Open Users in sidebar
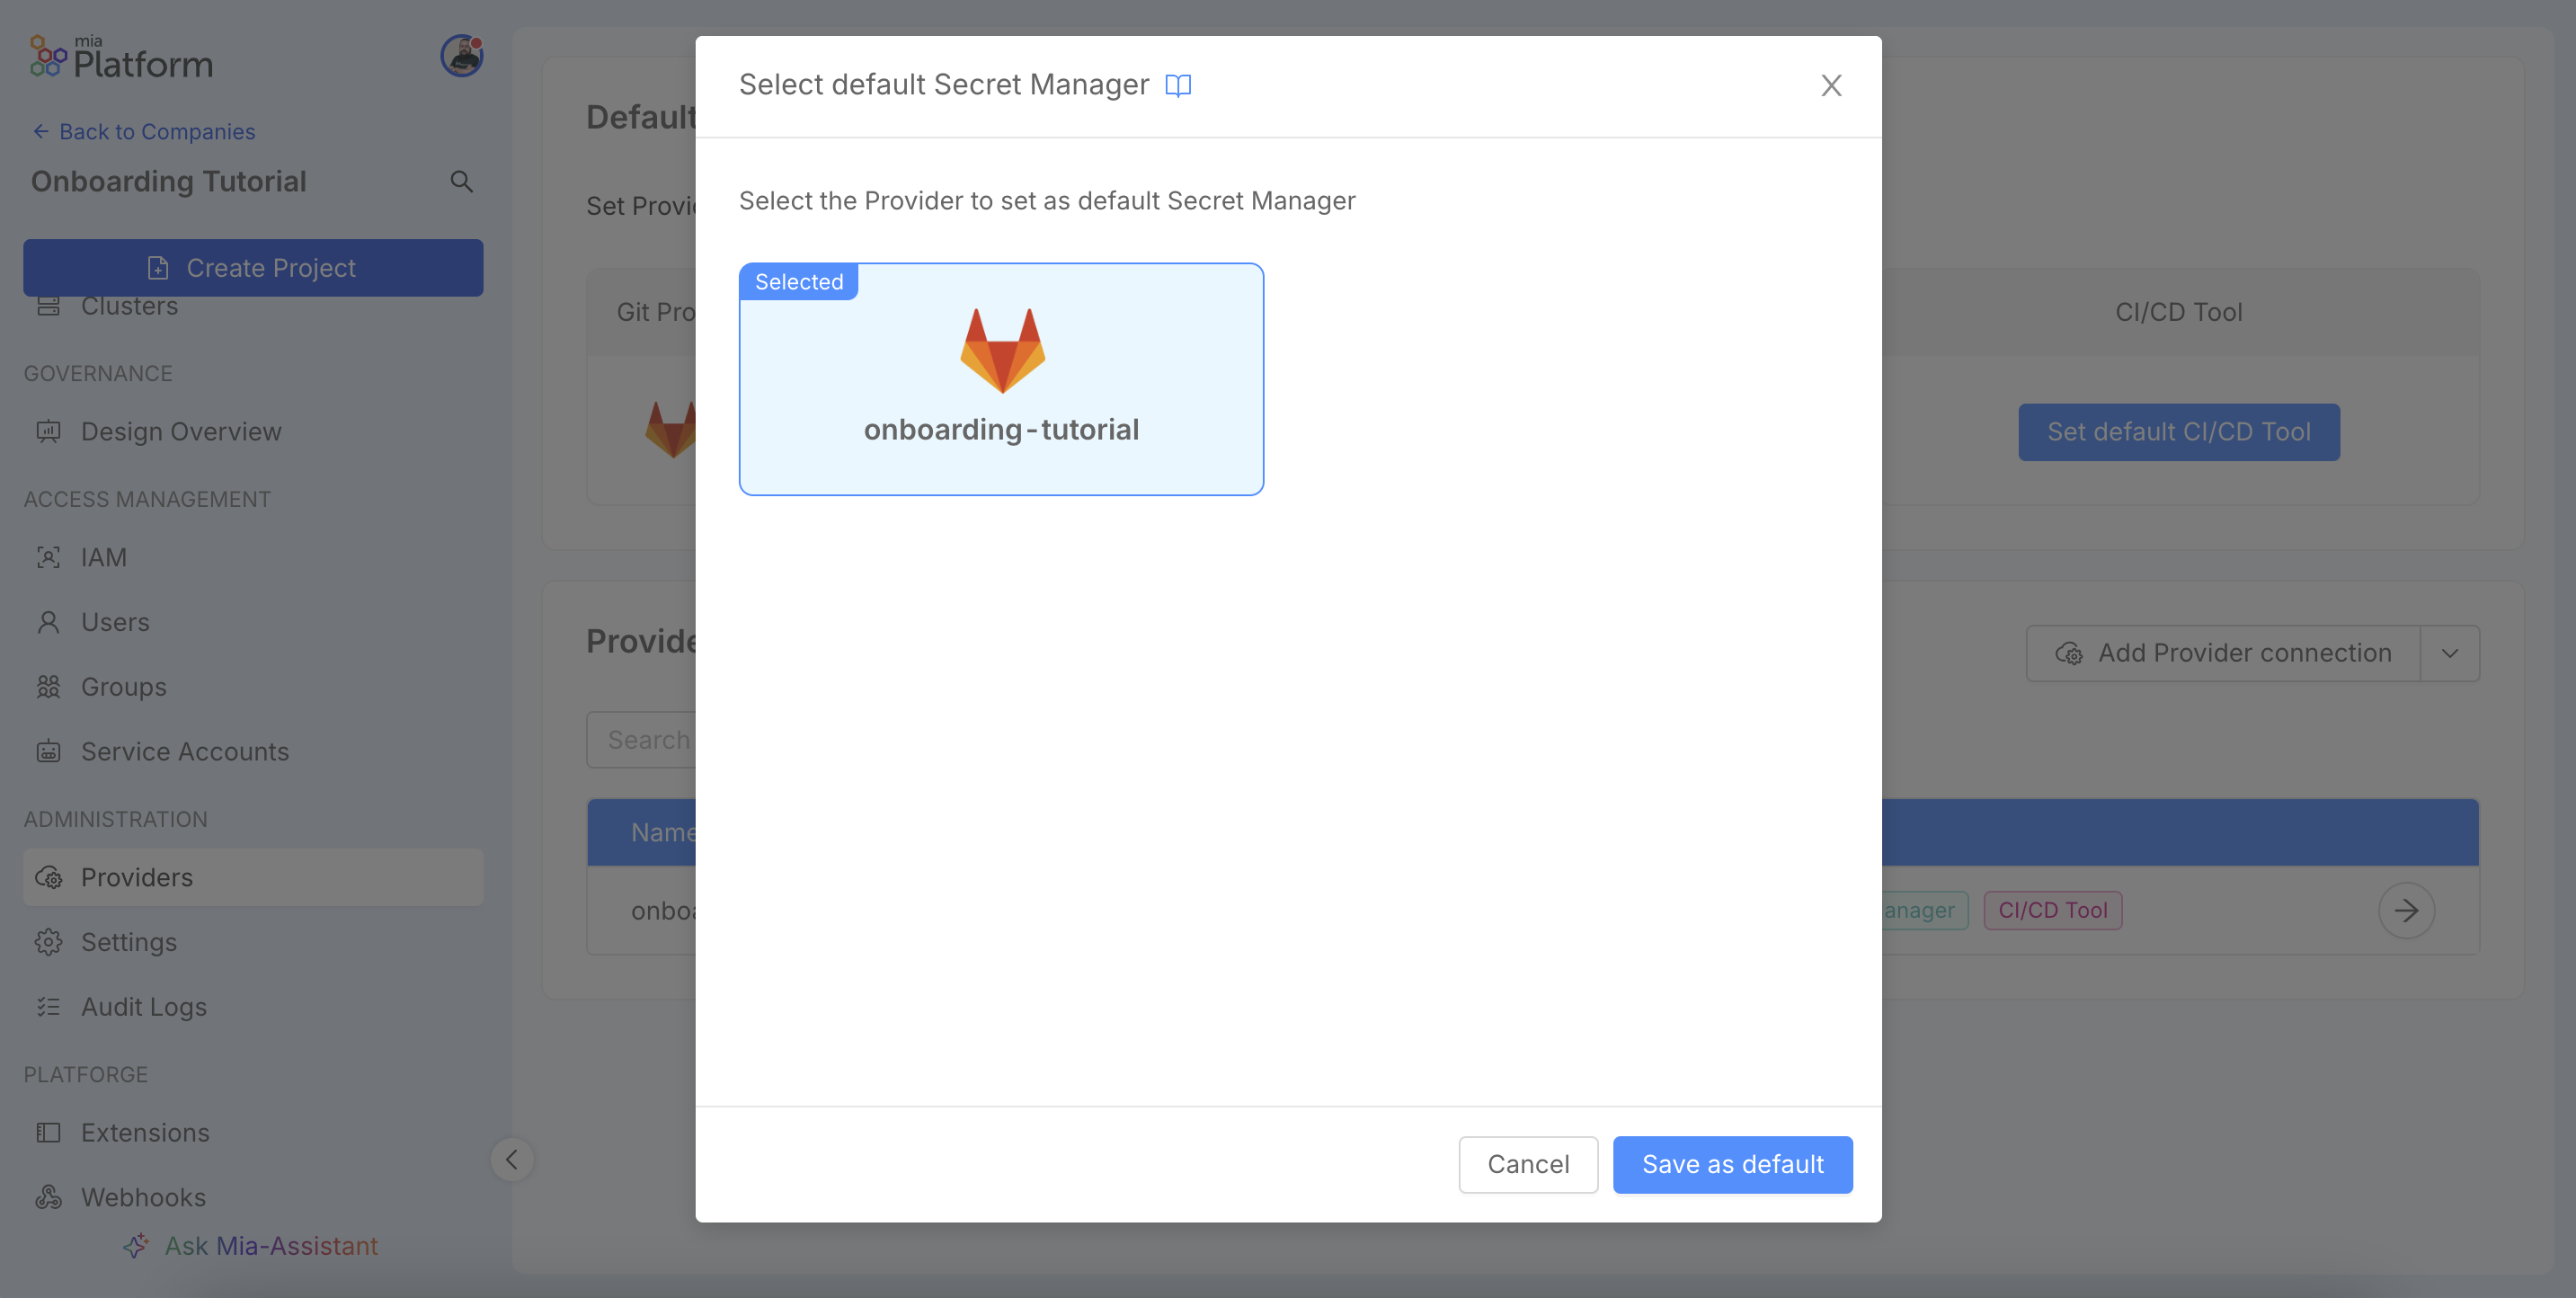The height and width of the screenshot is (1298, 2576). tap(253, 622)
